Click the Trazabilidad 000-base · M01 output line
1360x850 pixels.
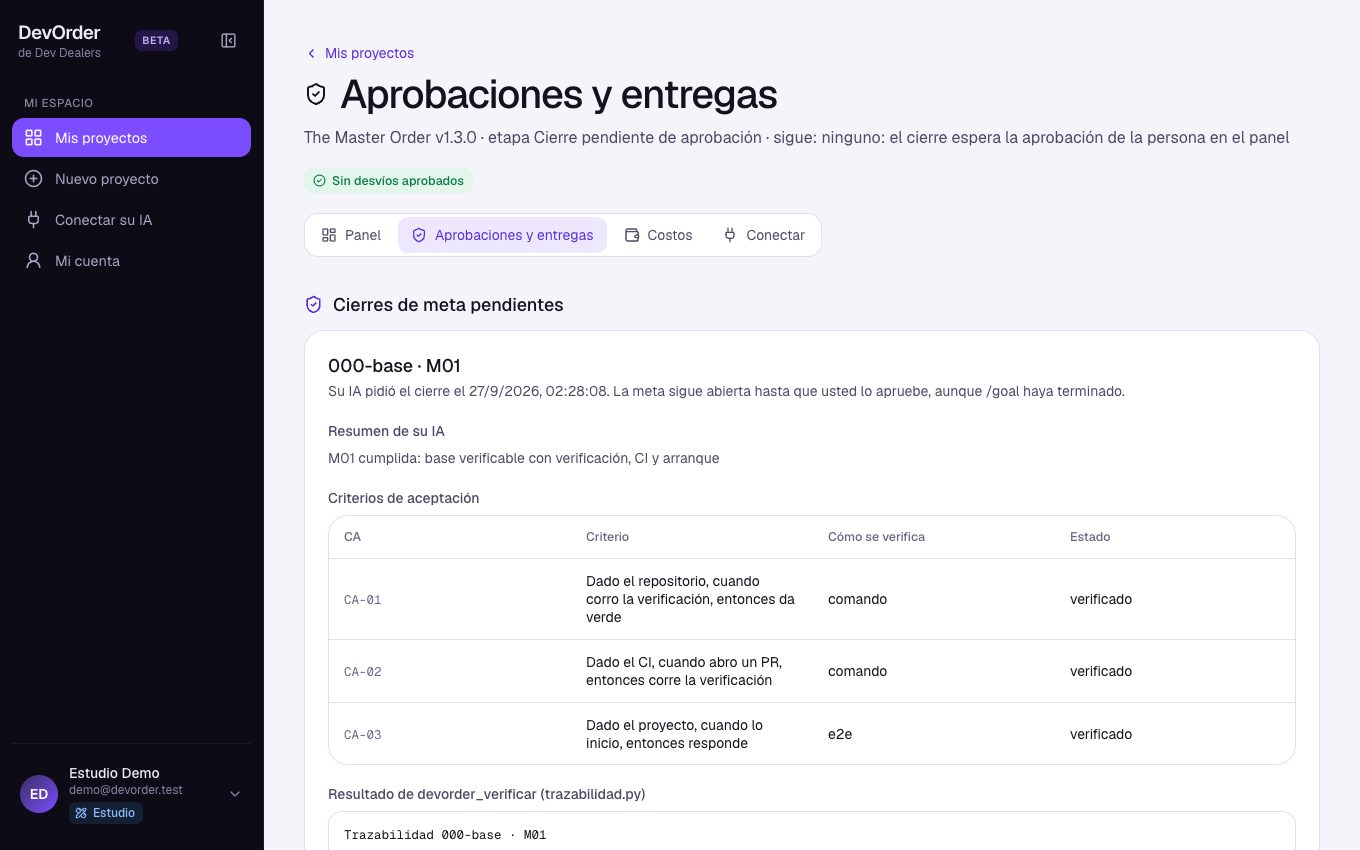click(445, 835)
